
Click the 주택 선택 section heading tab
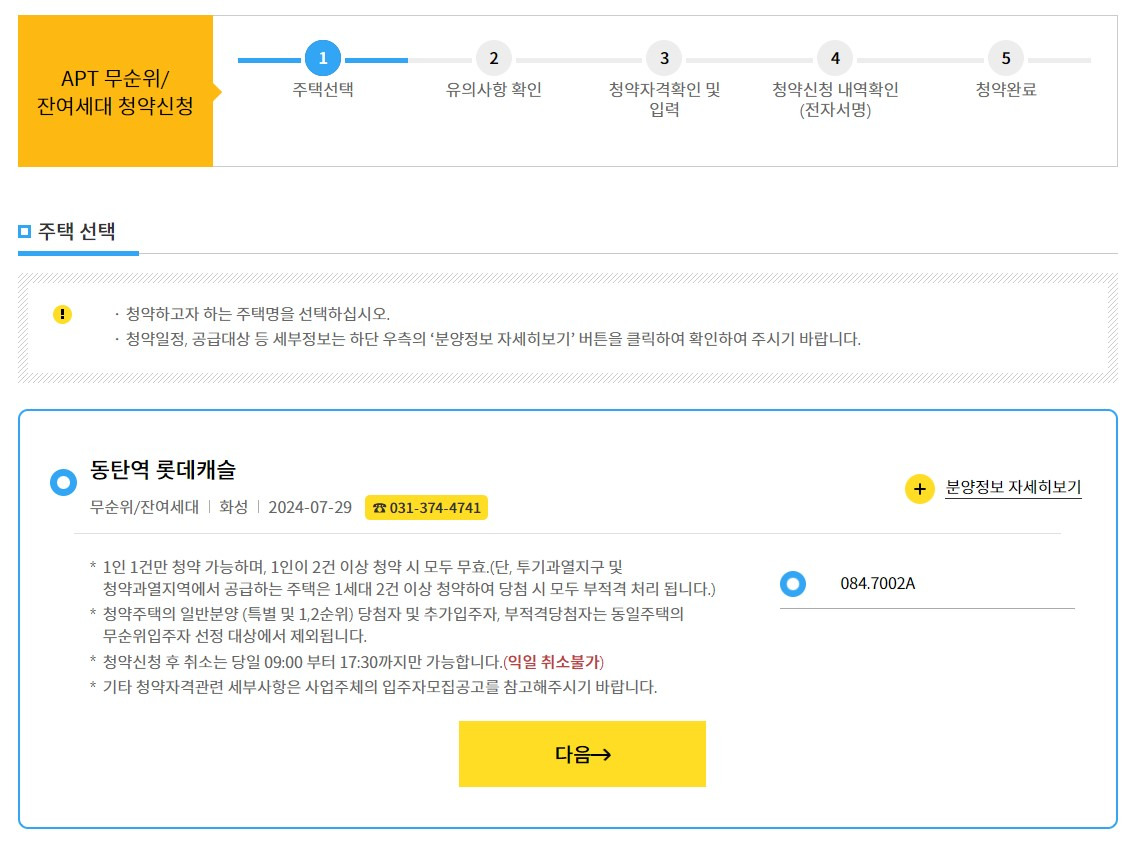tap(77, 231)
